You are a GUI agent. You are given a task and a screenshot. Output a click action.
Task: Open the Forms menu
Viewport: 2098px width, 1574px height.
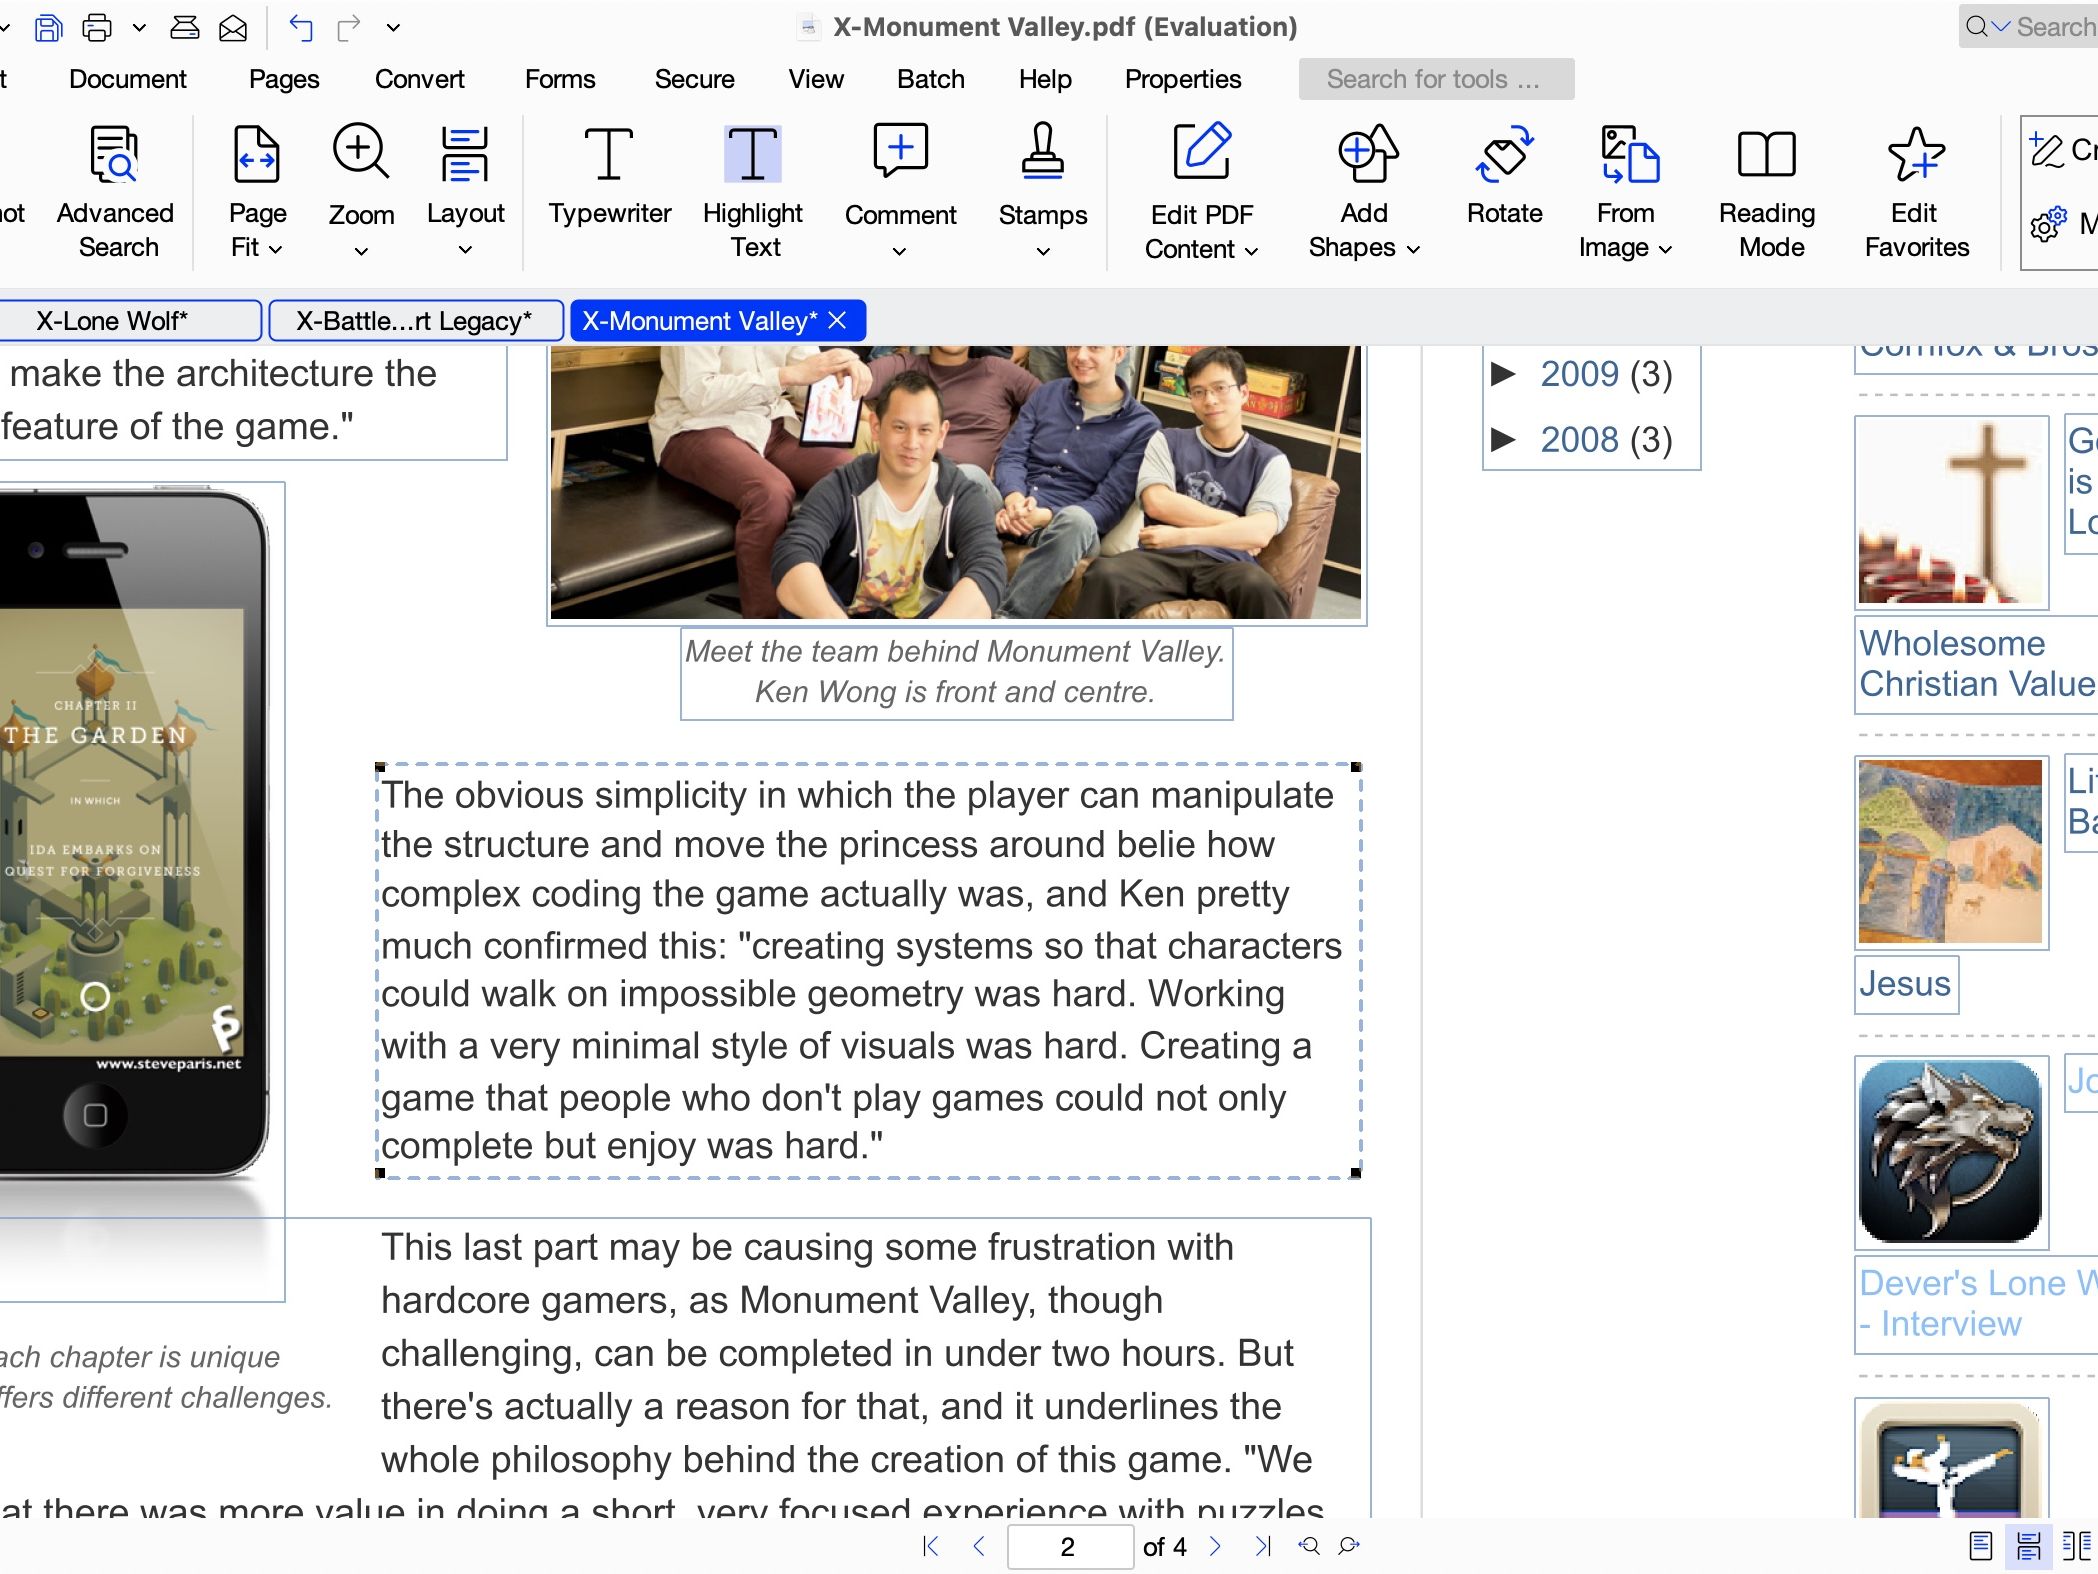(560, 79)
